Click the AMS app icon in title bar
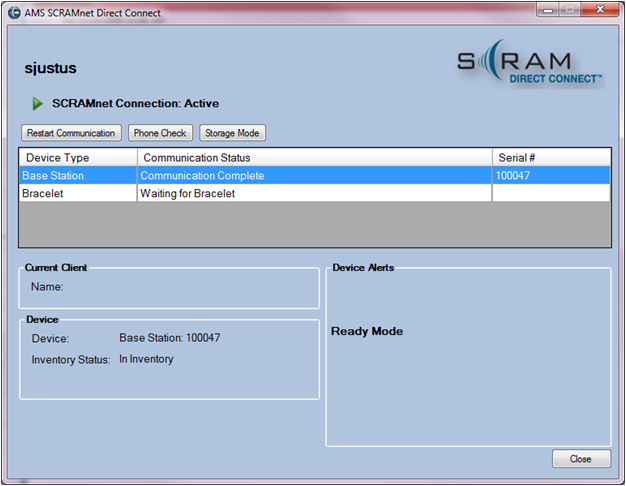Viewport: 626px width, 486px height. [15, 13]
